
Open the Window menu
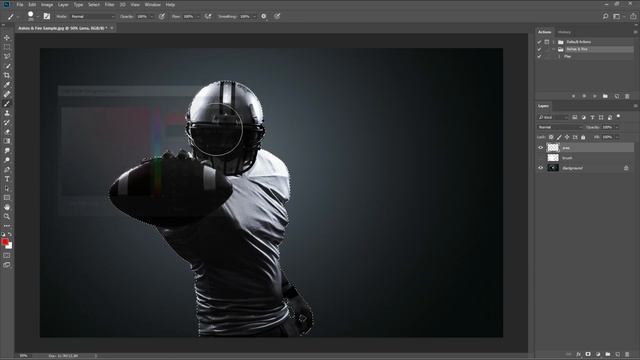point(152,4)
